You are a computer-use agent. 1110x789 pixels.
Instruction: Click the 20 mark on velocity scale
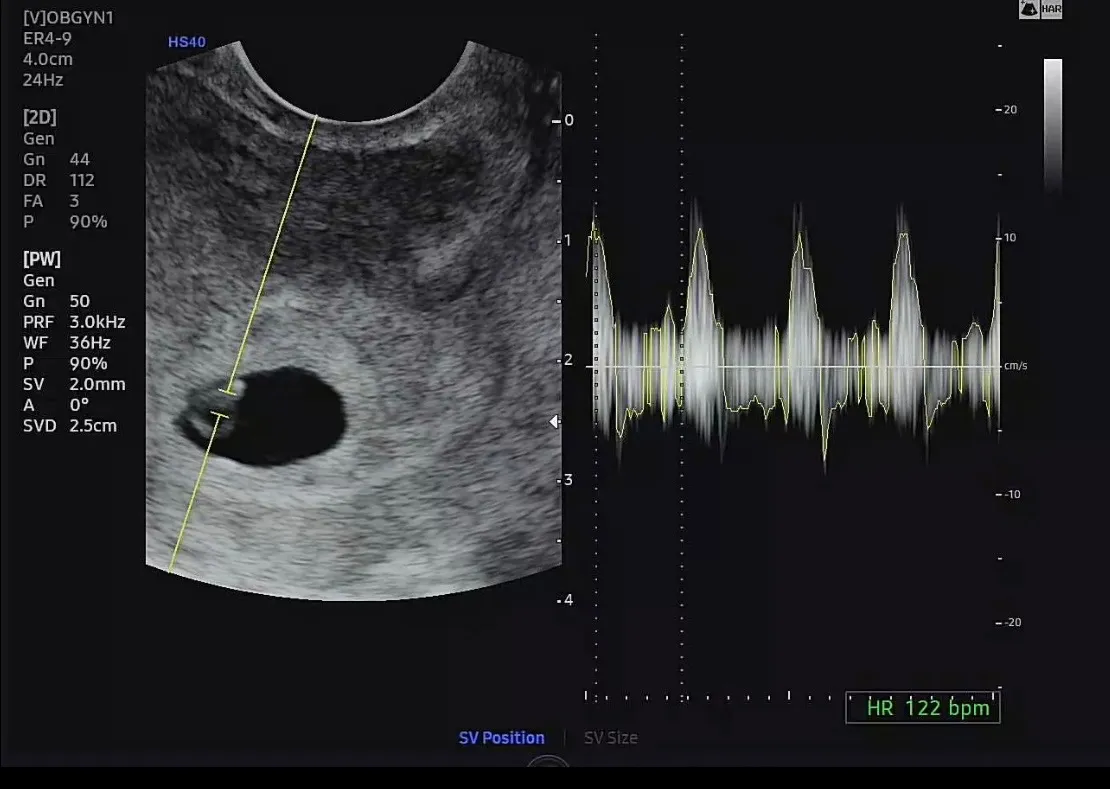pos(1010,110)
